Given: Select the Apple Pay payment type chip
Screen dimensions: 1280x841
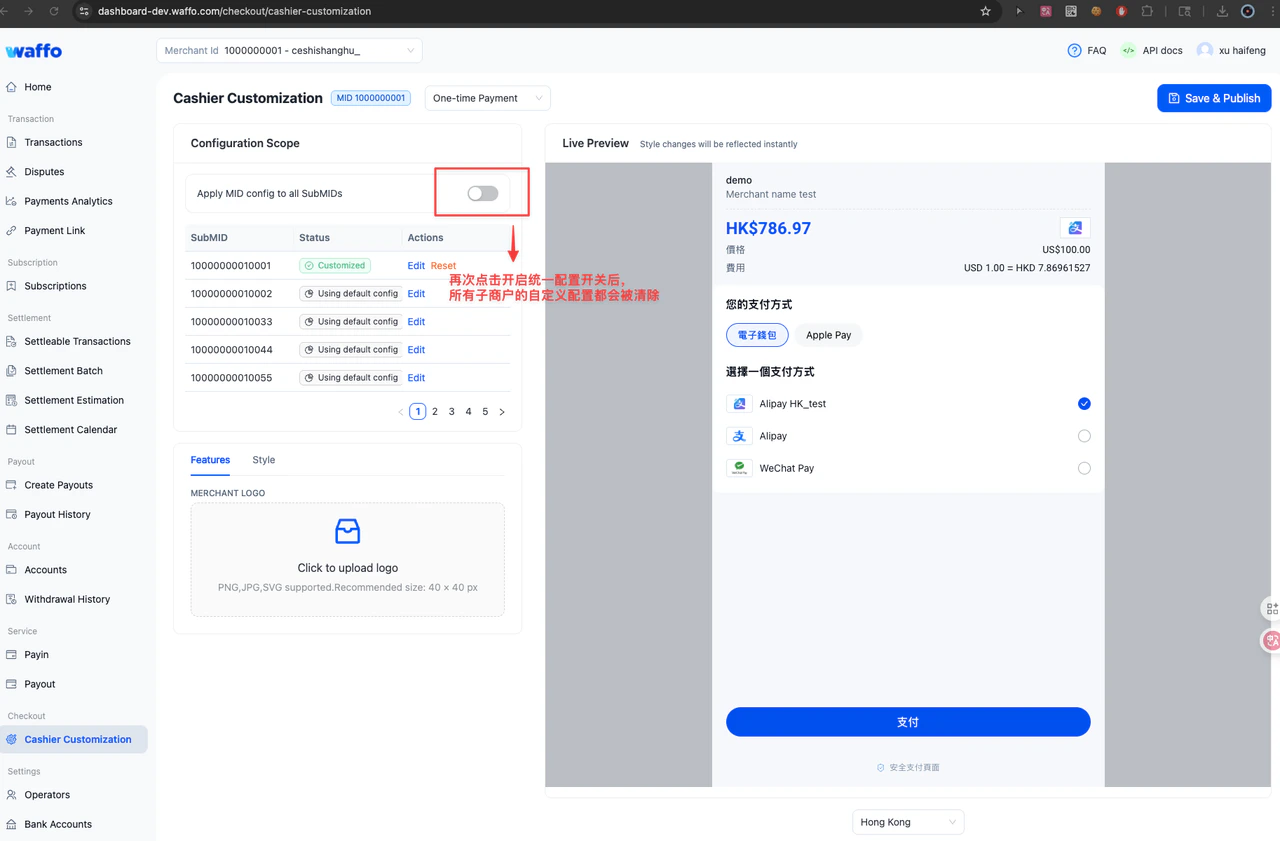Looking at the screenshot, I should [x=828, y=335].
